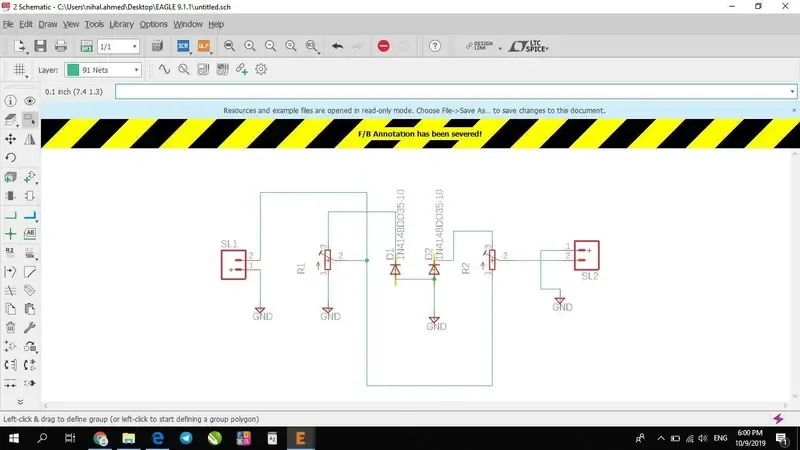The width and height of the screenshot is (800, 450).
Task: Select the Mirror tool in left toolbar
Action: click(30, 139)
